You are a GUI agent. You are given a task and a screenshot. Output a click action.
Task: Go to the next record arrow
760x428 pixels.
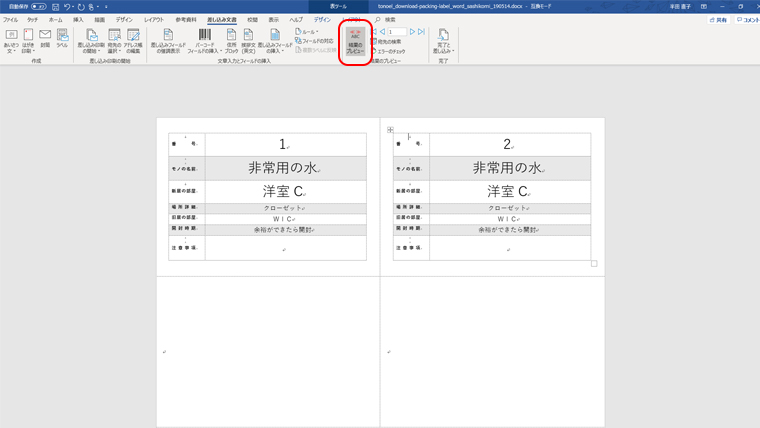tap(412, 32)
